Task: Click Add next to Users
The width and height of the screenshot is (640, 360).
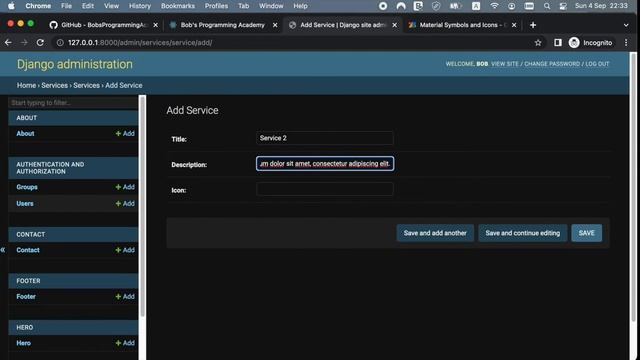Action: 125,203
